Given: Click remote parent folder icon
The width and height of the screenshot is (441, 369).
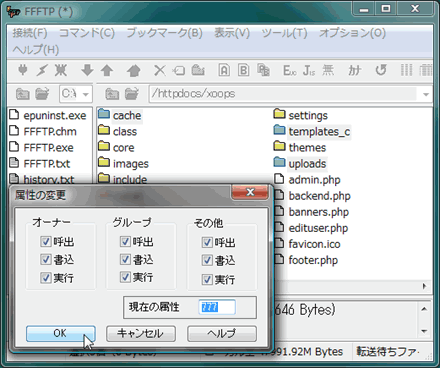Looking at the screenshot, I should pyautogui.click(x=112, y=94).
